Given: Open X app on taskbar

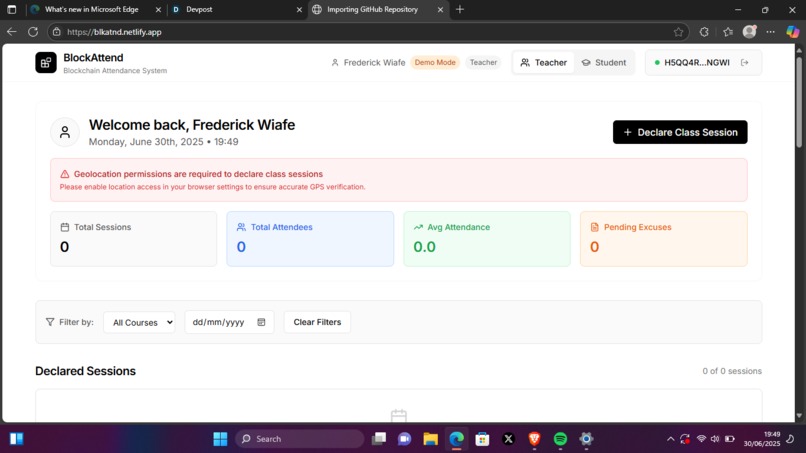Looking at the screenshot, I should tap(508, 439).
